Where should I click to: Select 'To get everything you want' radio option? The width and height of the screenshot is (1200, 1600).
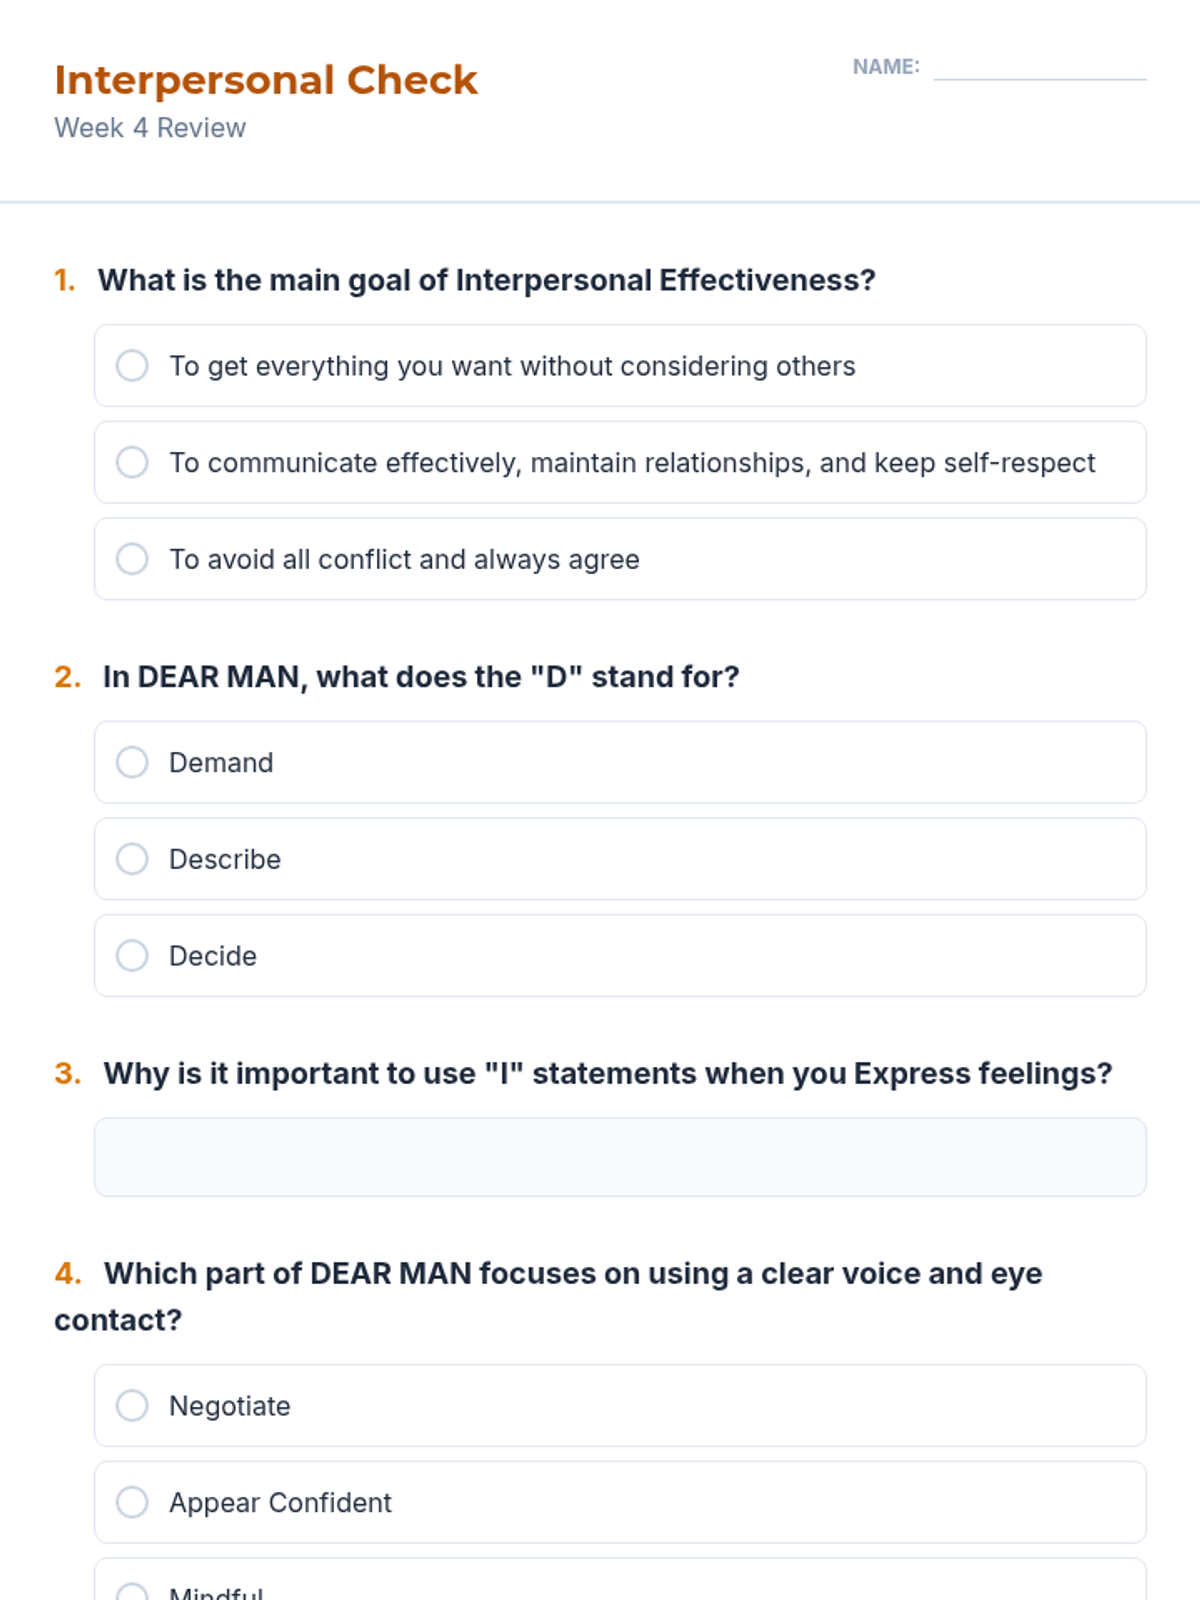[132, 366]
